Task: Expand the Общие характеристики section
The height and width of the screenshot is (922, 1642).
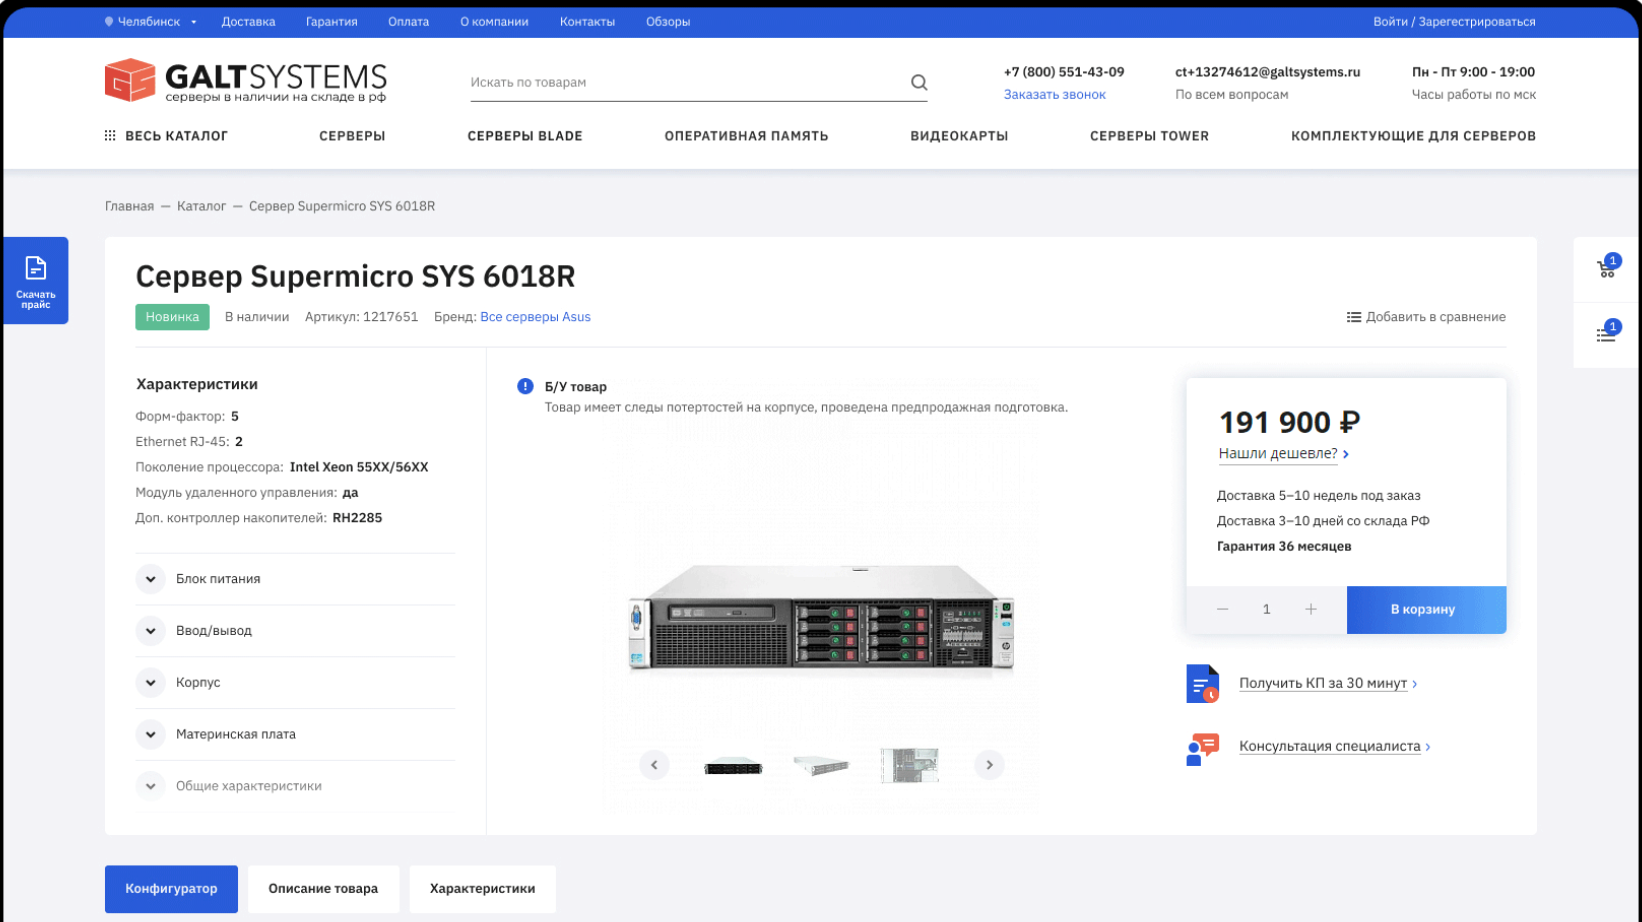Action: click(295, 786)
